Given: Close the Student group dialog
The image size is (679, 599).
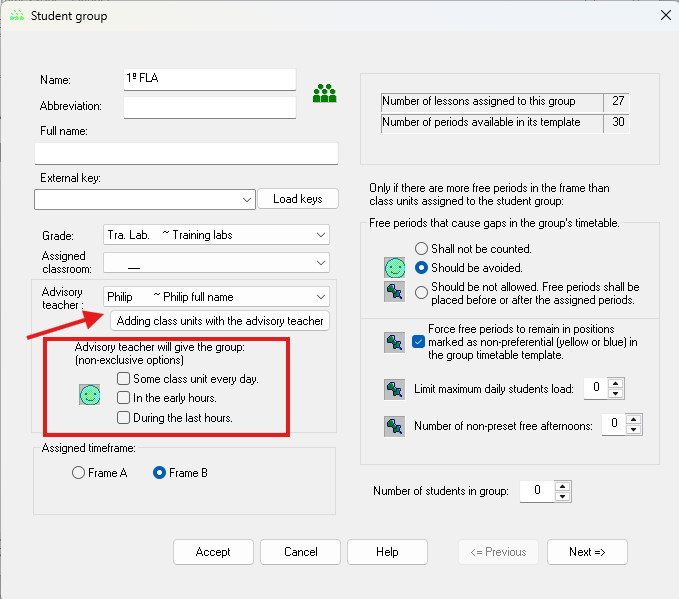Looking at the screenshot, I should point(666,16).
